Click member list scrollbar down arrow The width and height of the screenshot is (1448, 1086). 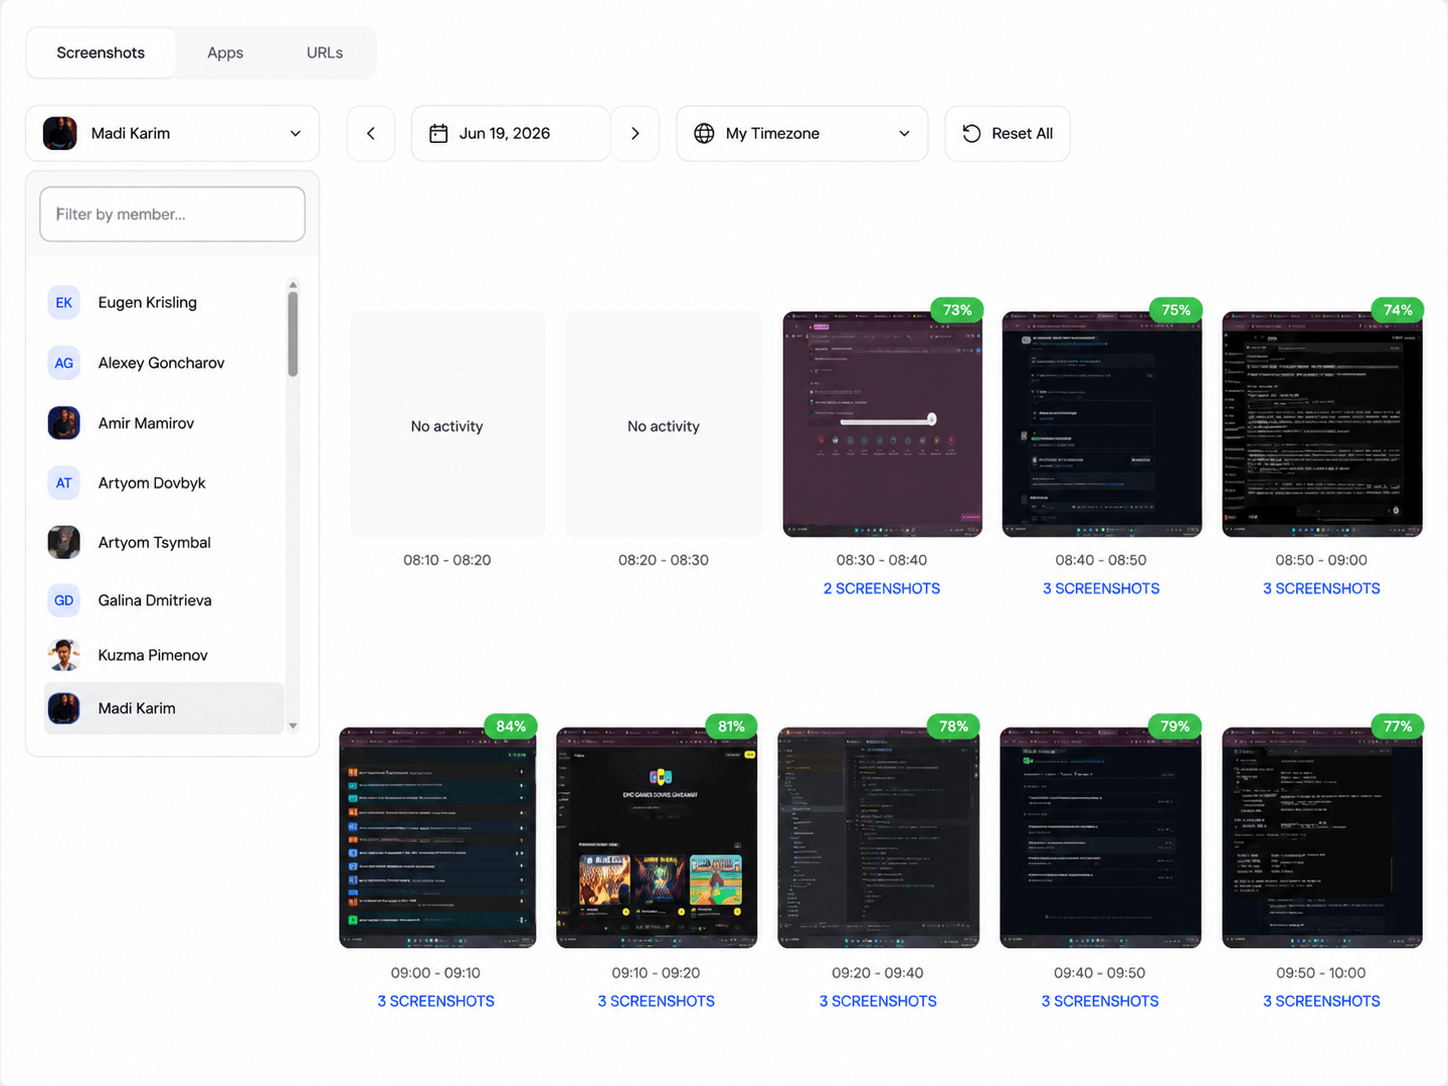[293, 726]
